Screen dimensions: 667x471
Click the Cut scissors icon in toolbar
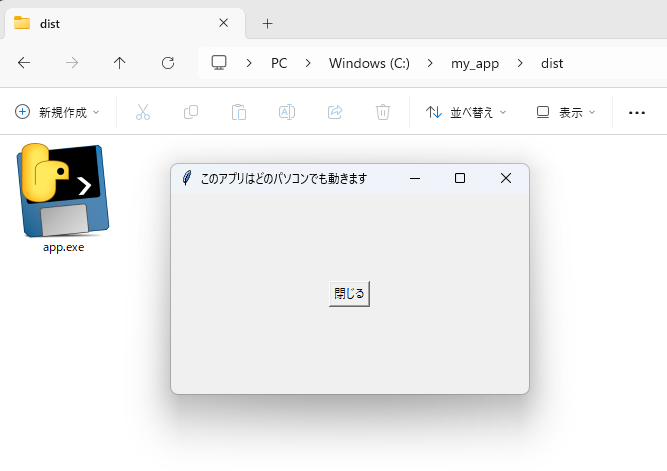tap(143, 112)
